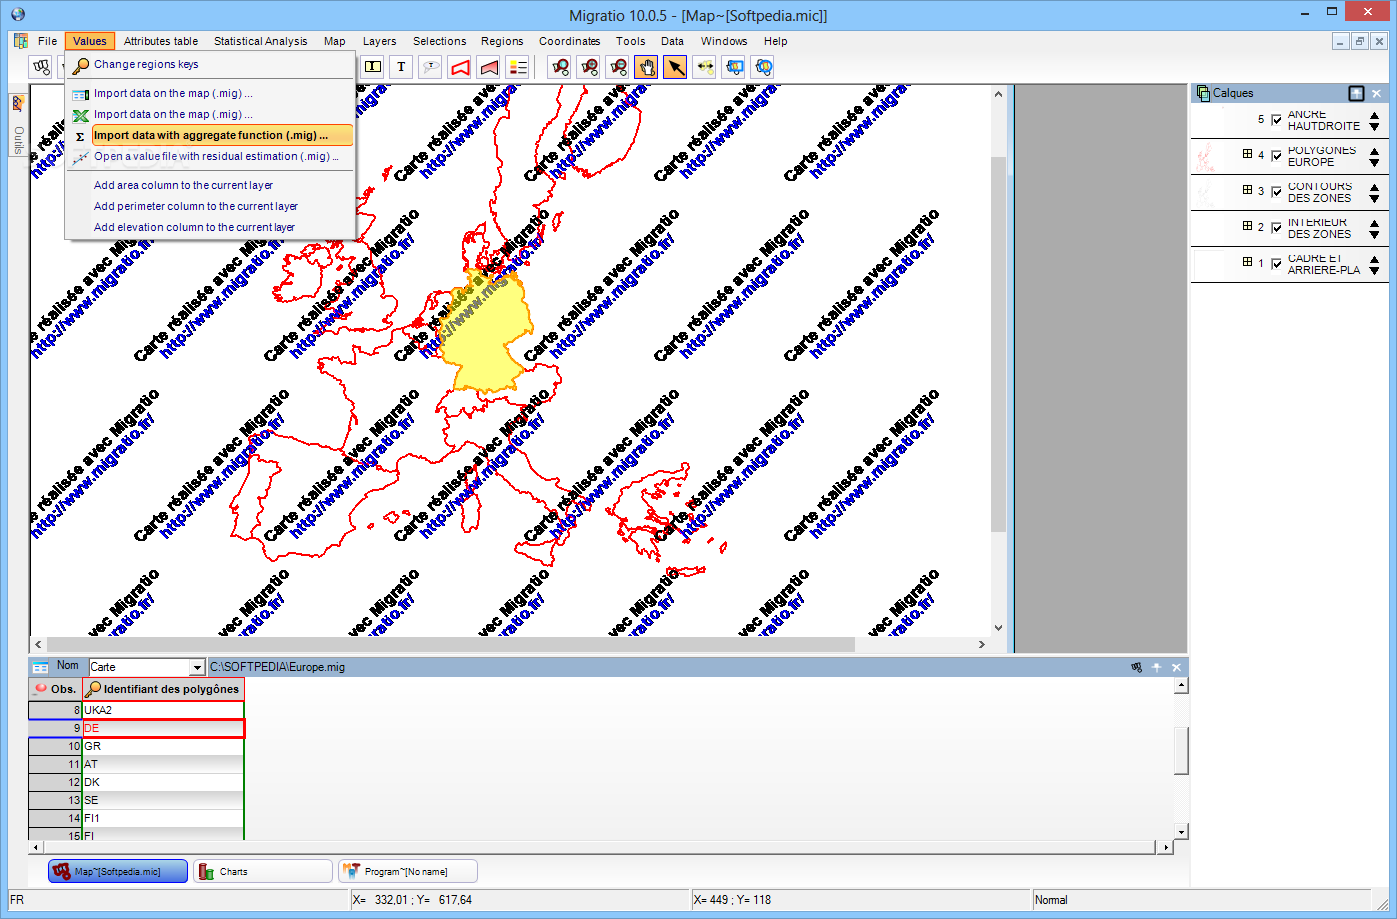The image size is (1397, 919).
Task: Select the T text tool
Action: pyautogui.click(x=401, y=67)
